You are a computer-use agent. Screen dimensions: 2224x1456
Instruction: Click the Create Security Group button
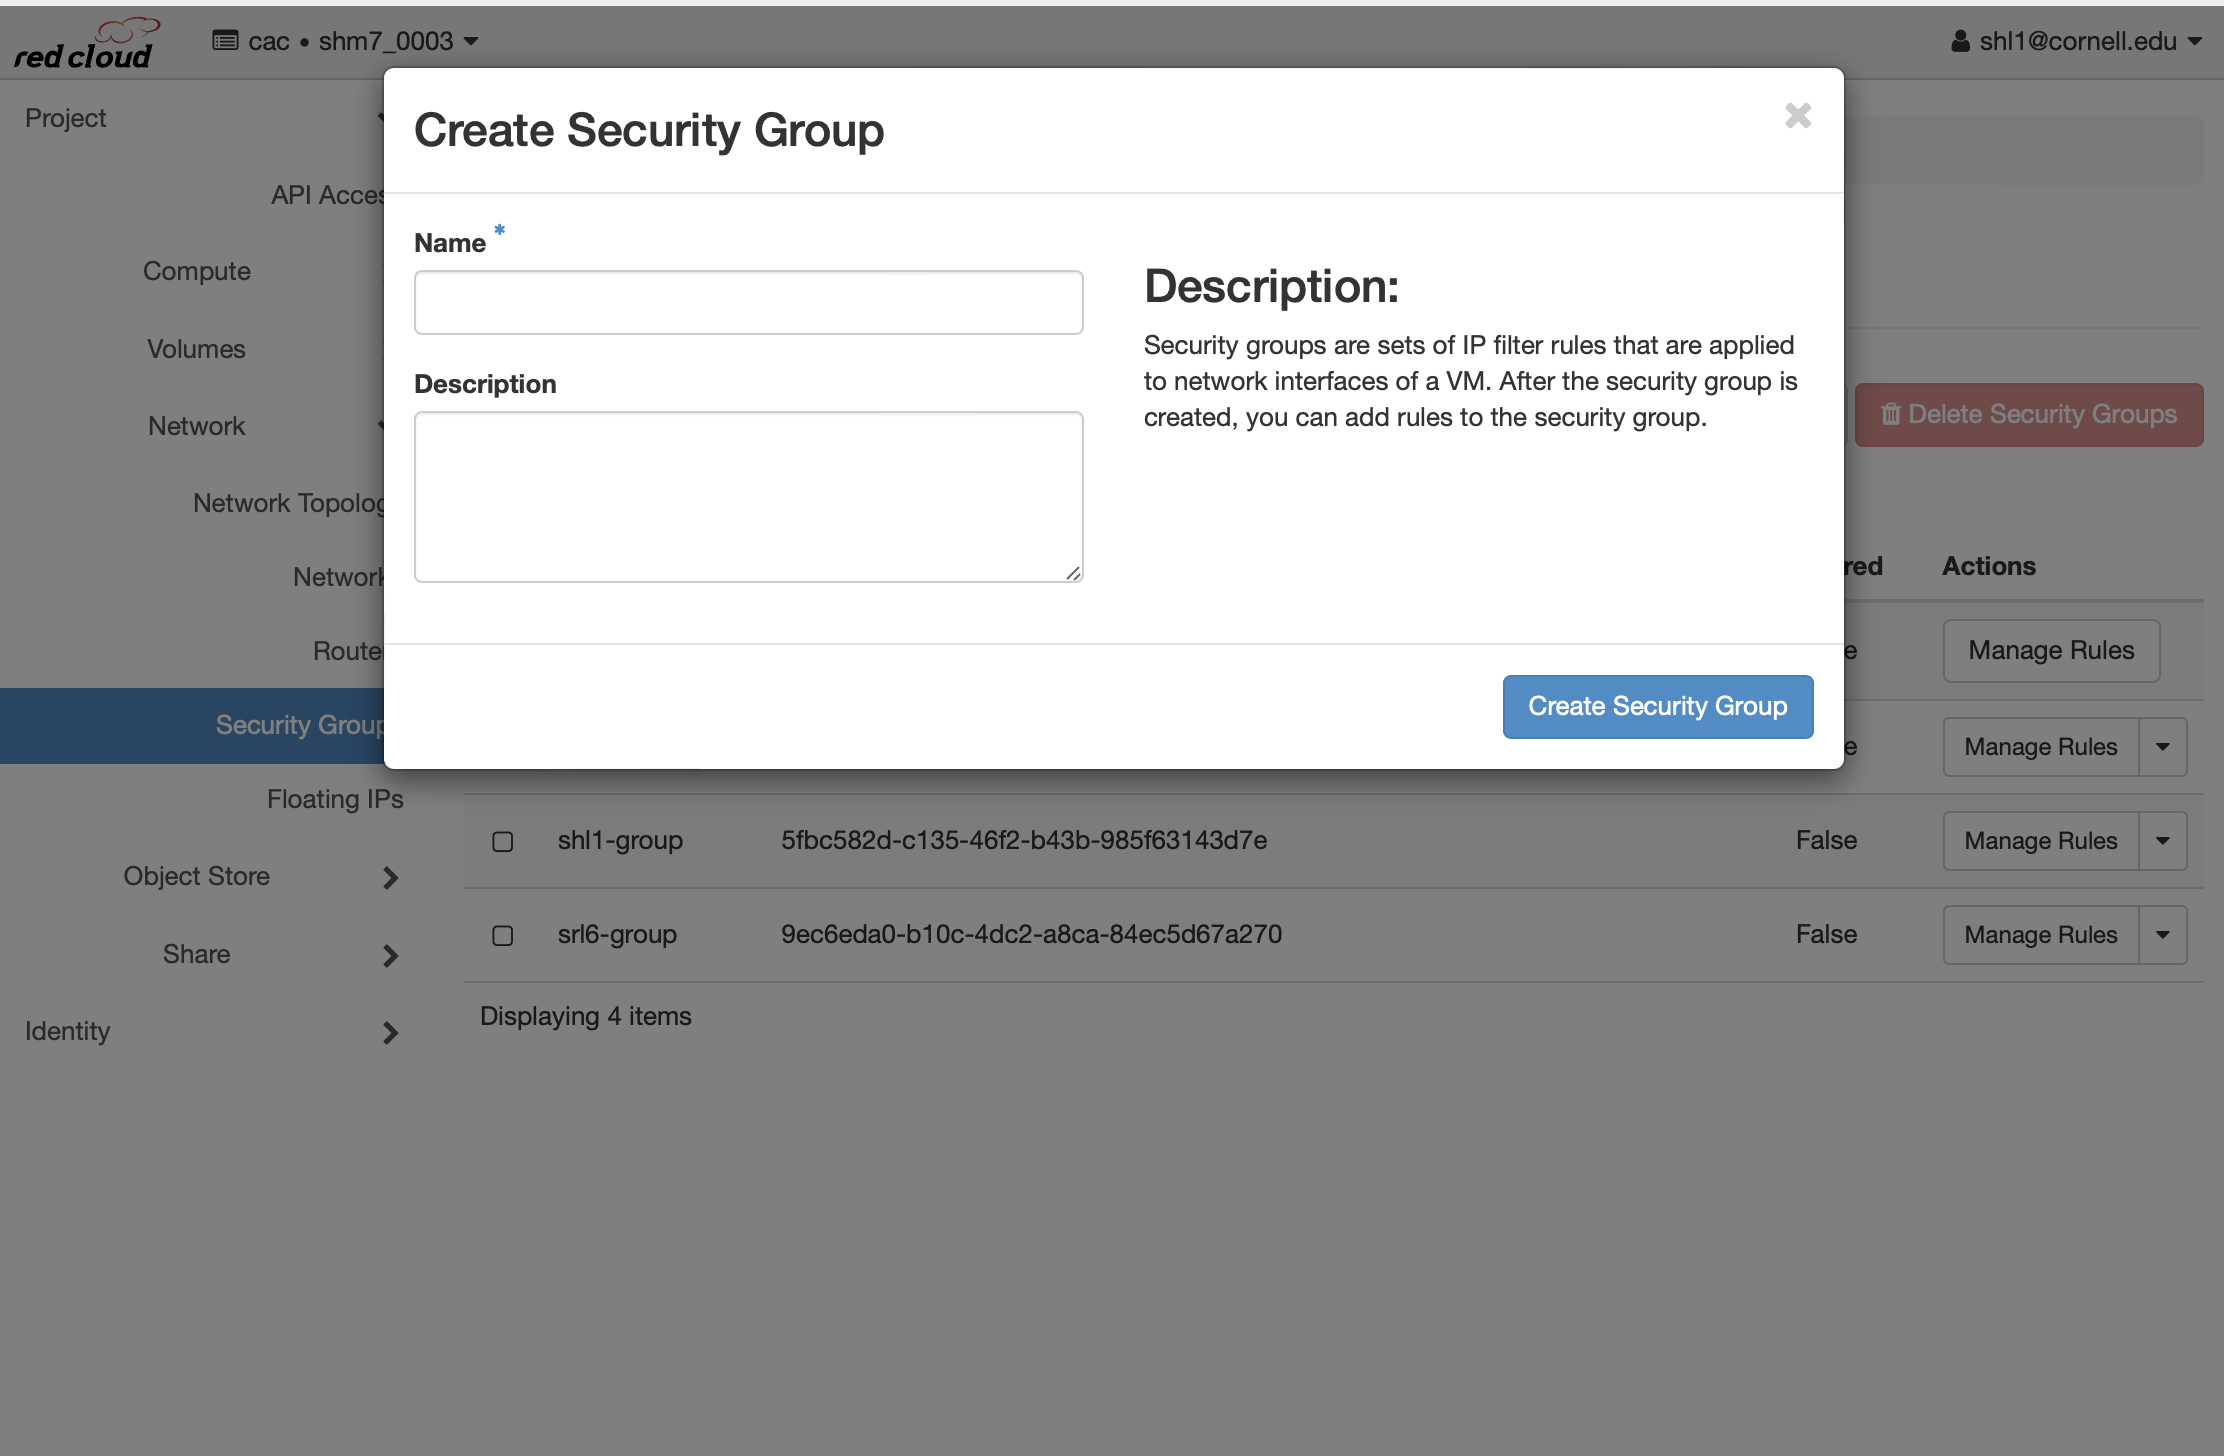(1657, 705)
